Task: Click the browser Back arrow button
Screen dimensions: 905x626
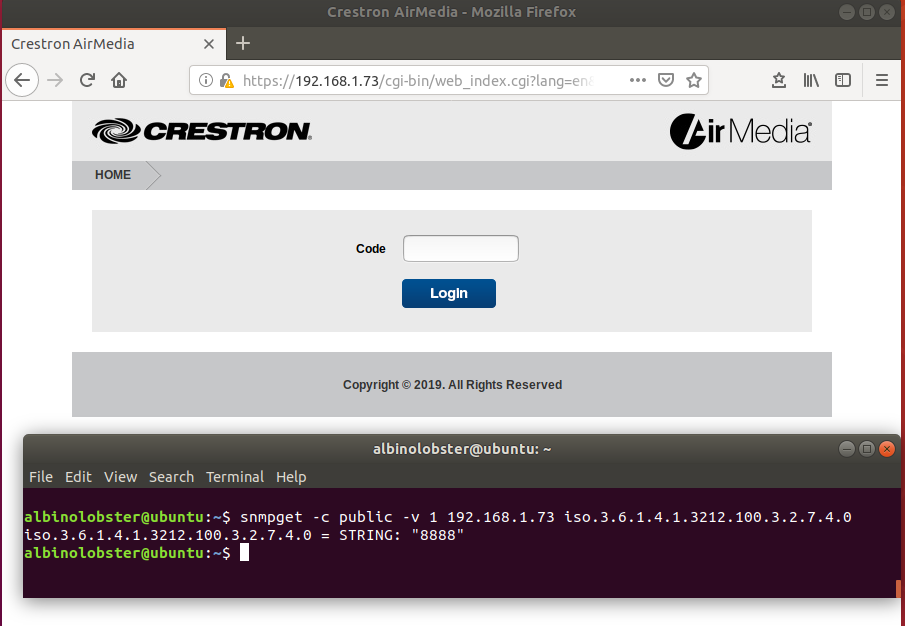Action: click(x=22, y=81)
